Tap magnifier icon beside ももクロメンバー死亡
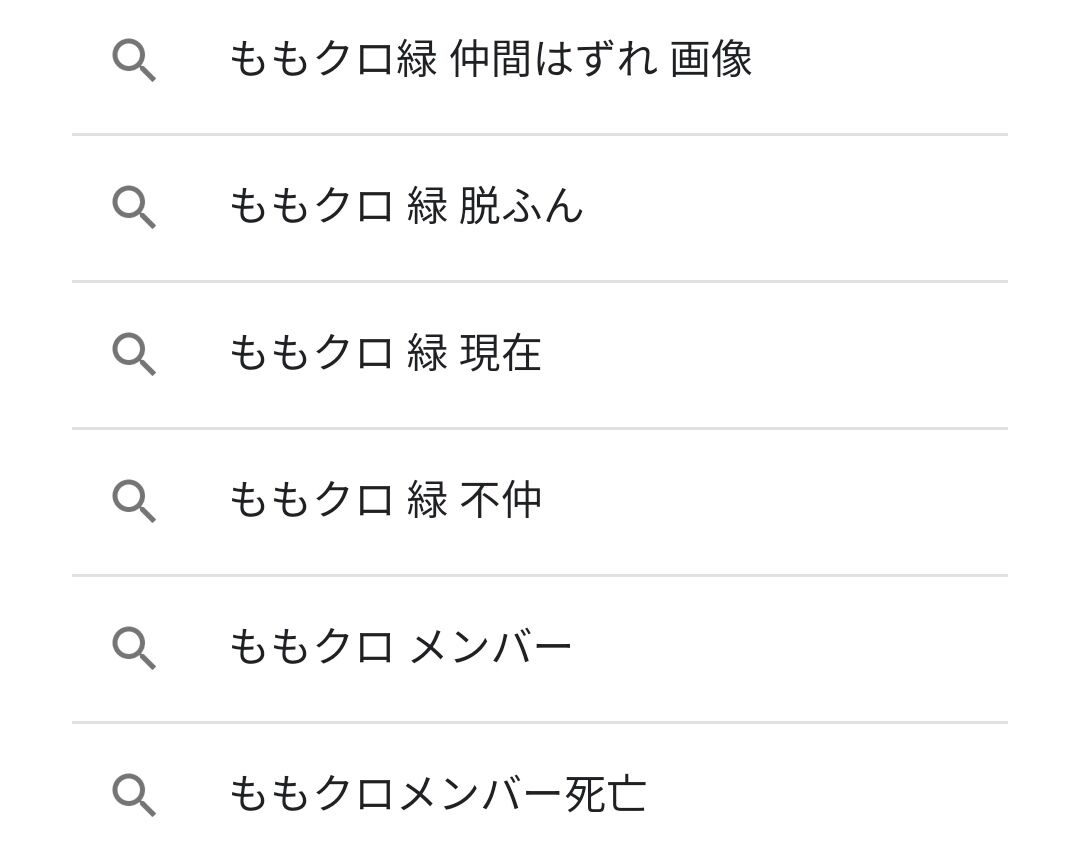Viewport: 1080px width, 866px height. tap(133, 795)
